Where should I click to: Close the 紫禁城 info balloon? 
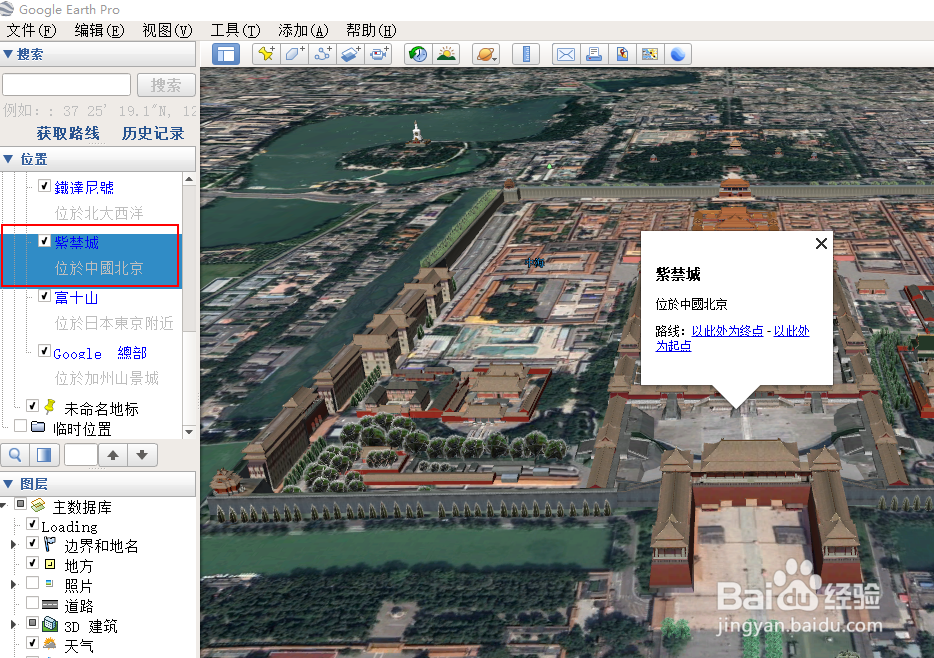pos(821,244)
